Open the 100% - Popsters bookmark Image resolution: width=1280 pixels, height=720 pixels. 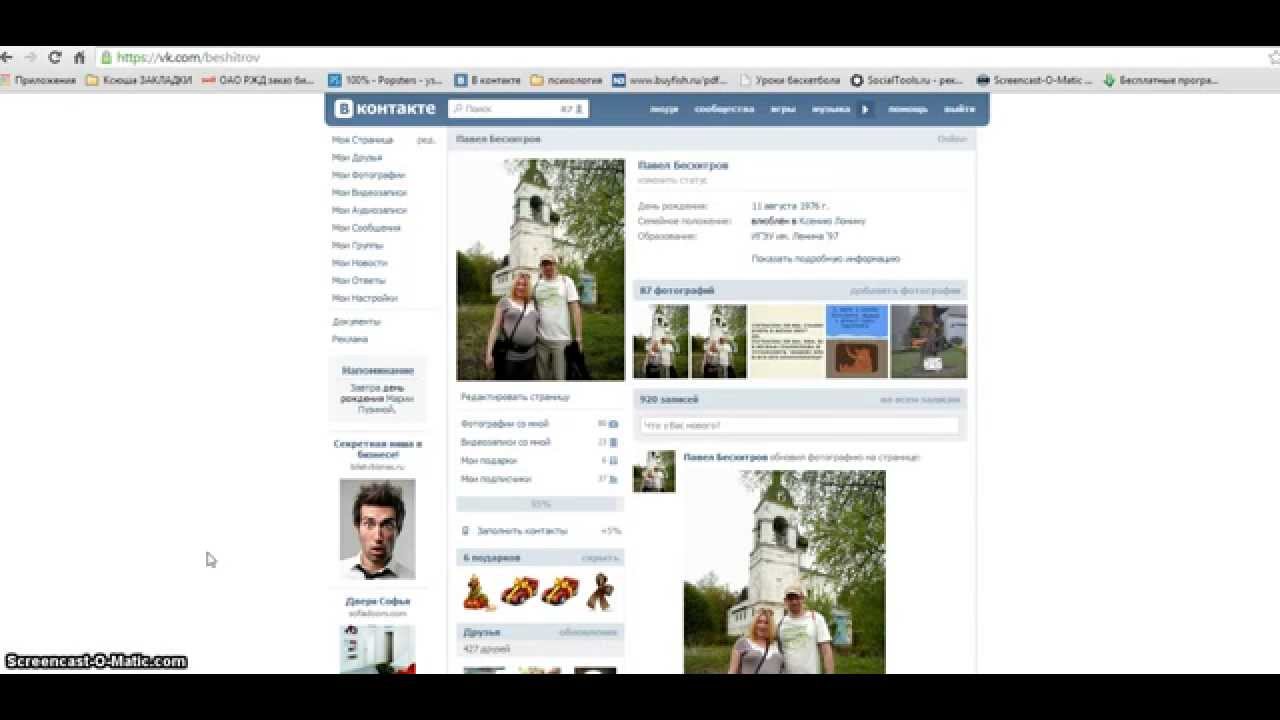pos(386,80)
